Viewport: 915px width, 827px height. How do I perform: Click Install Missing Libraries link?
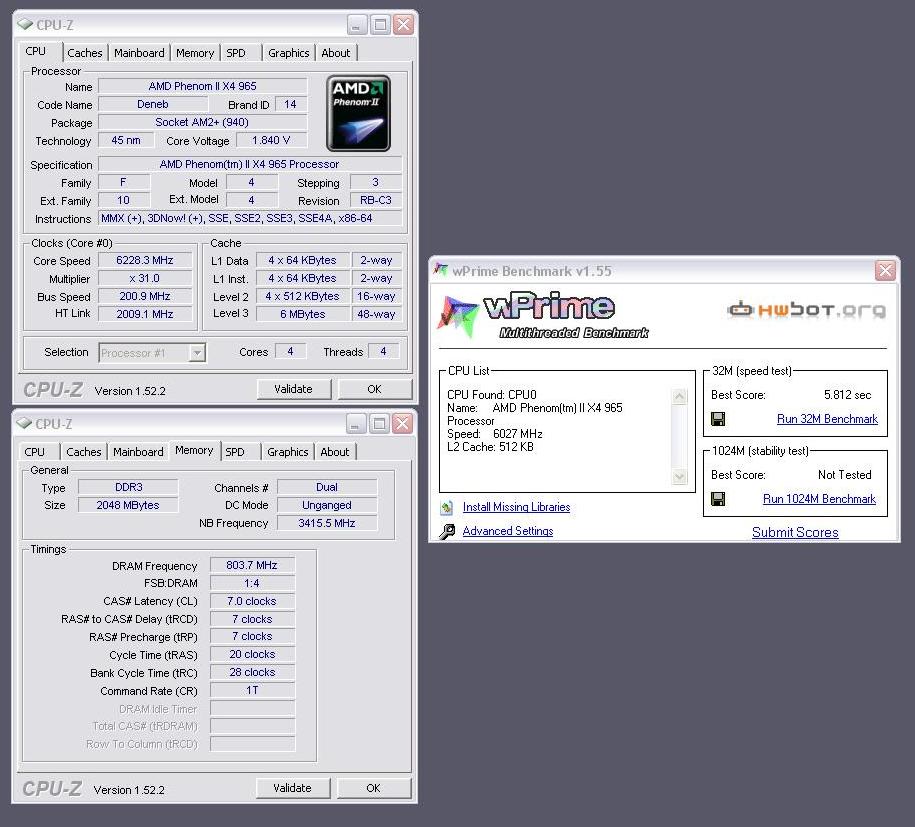(516, 507)
